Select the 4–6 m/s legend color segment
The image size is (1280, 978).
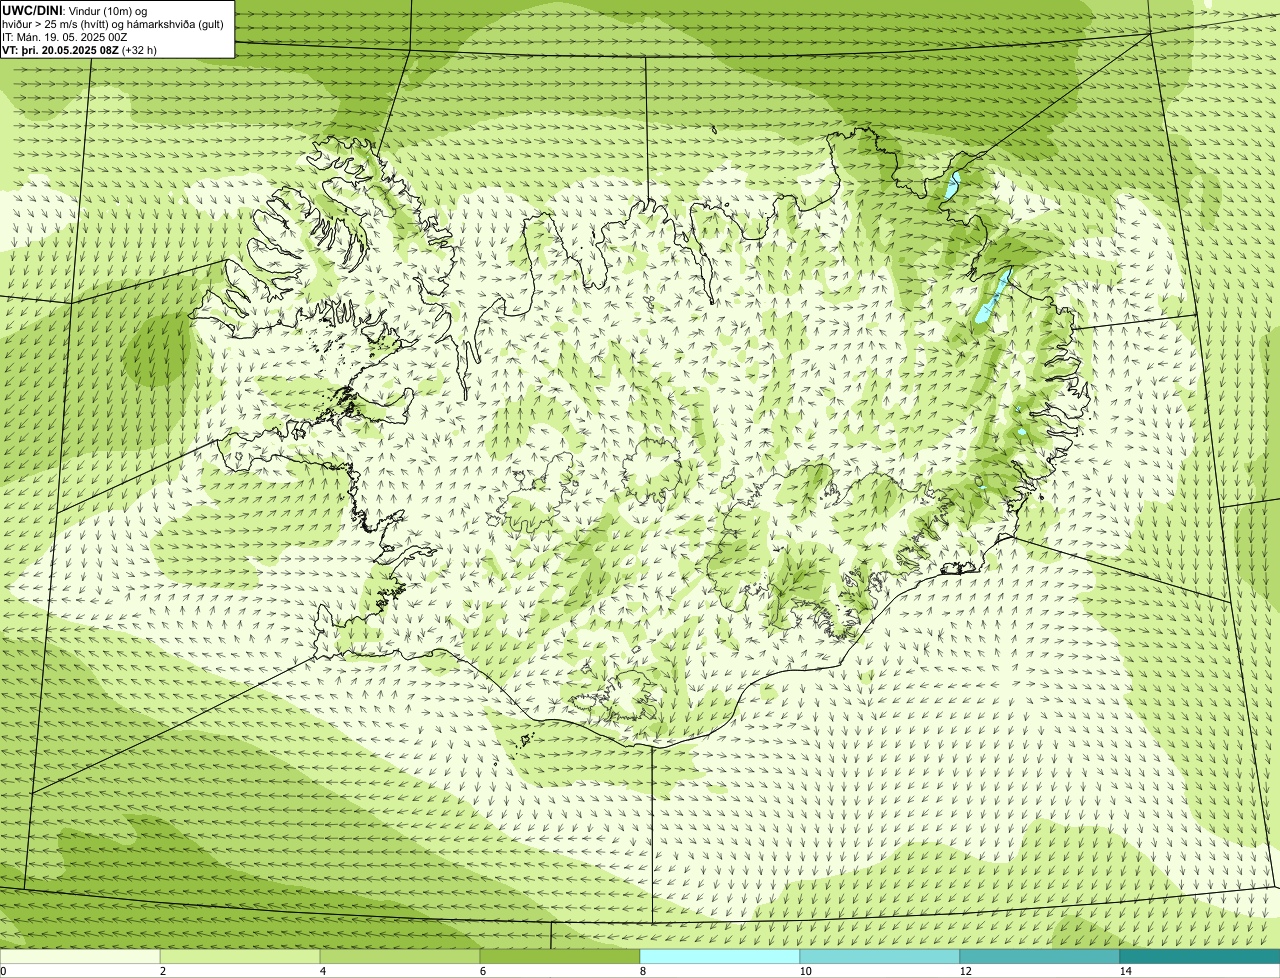click(400, 956)
